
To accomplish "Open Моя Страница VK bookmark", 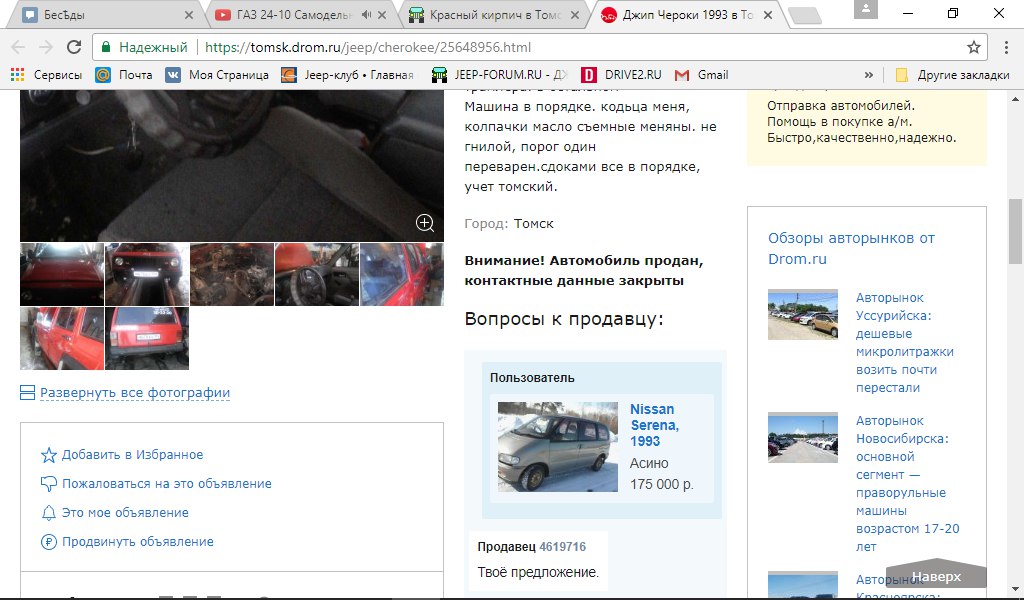I will 217,75.
